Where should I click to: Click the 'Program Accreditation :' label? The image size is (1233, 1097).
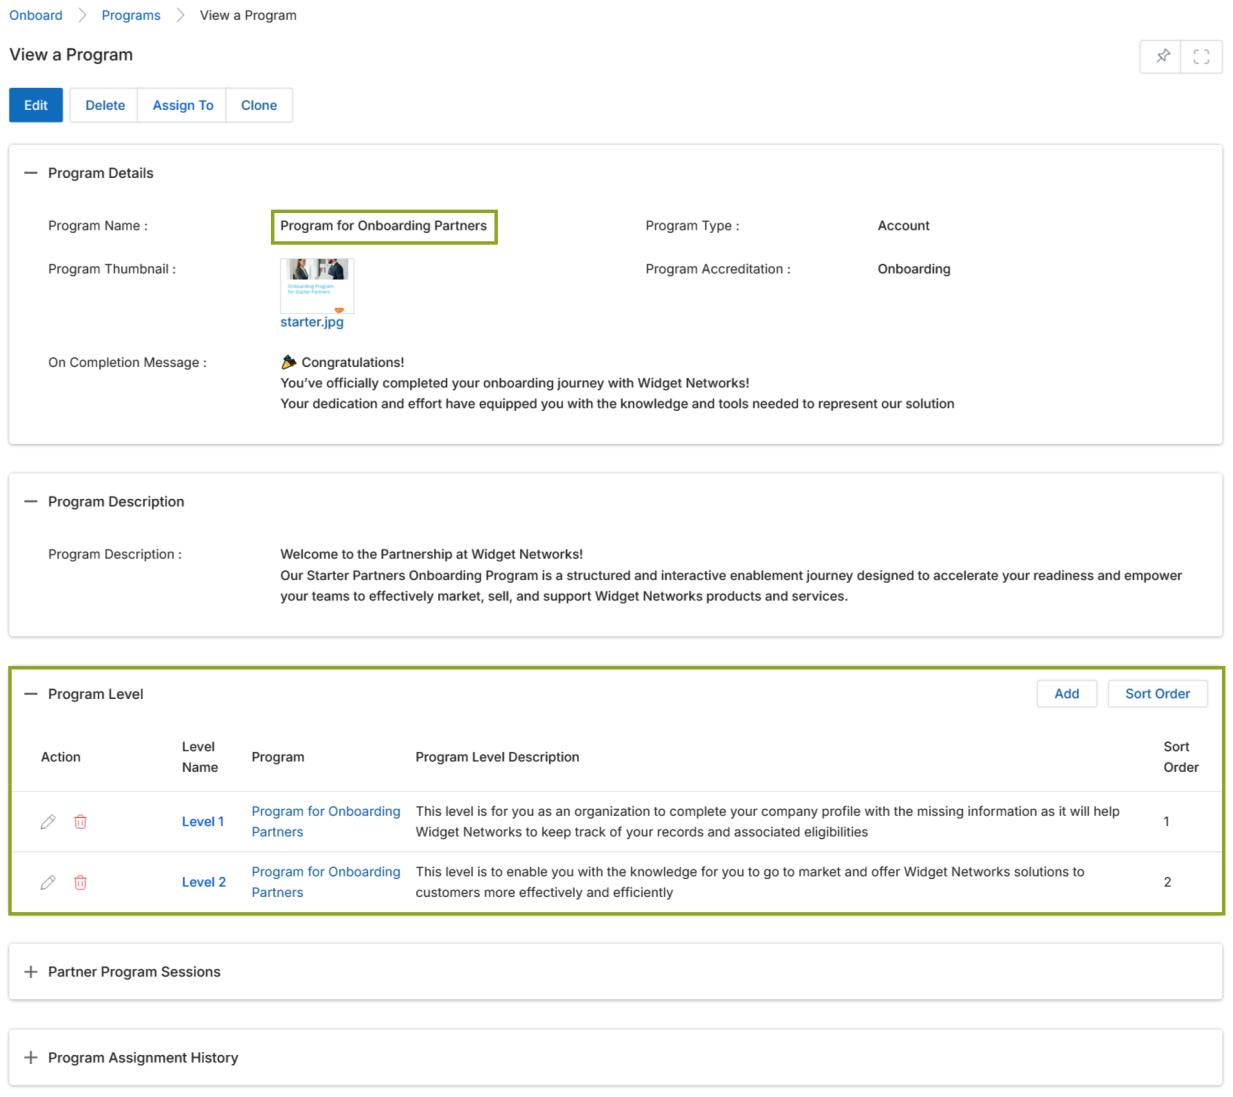point(718,269)
